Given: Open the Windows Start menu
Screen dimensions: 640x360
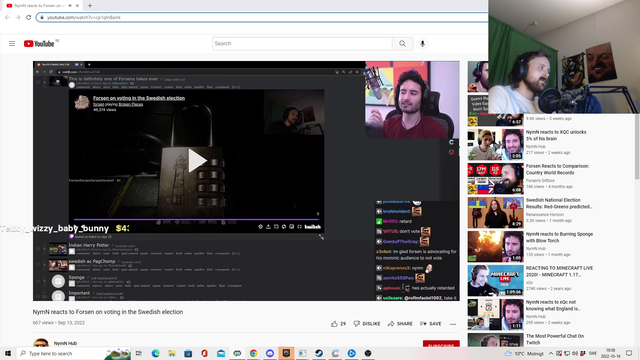Looking at the screenshot, I should click(x=8, y=353).
